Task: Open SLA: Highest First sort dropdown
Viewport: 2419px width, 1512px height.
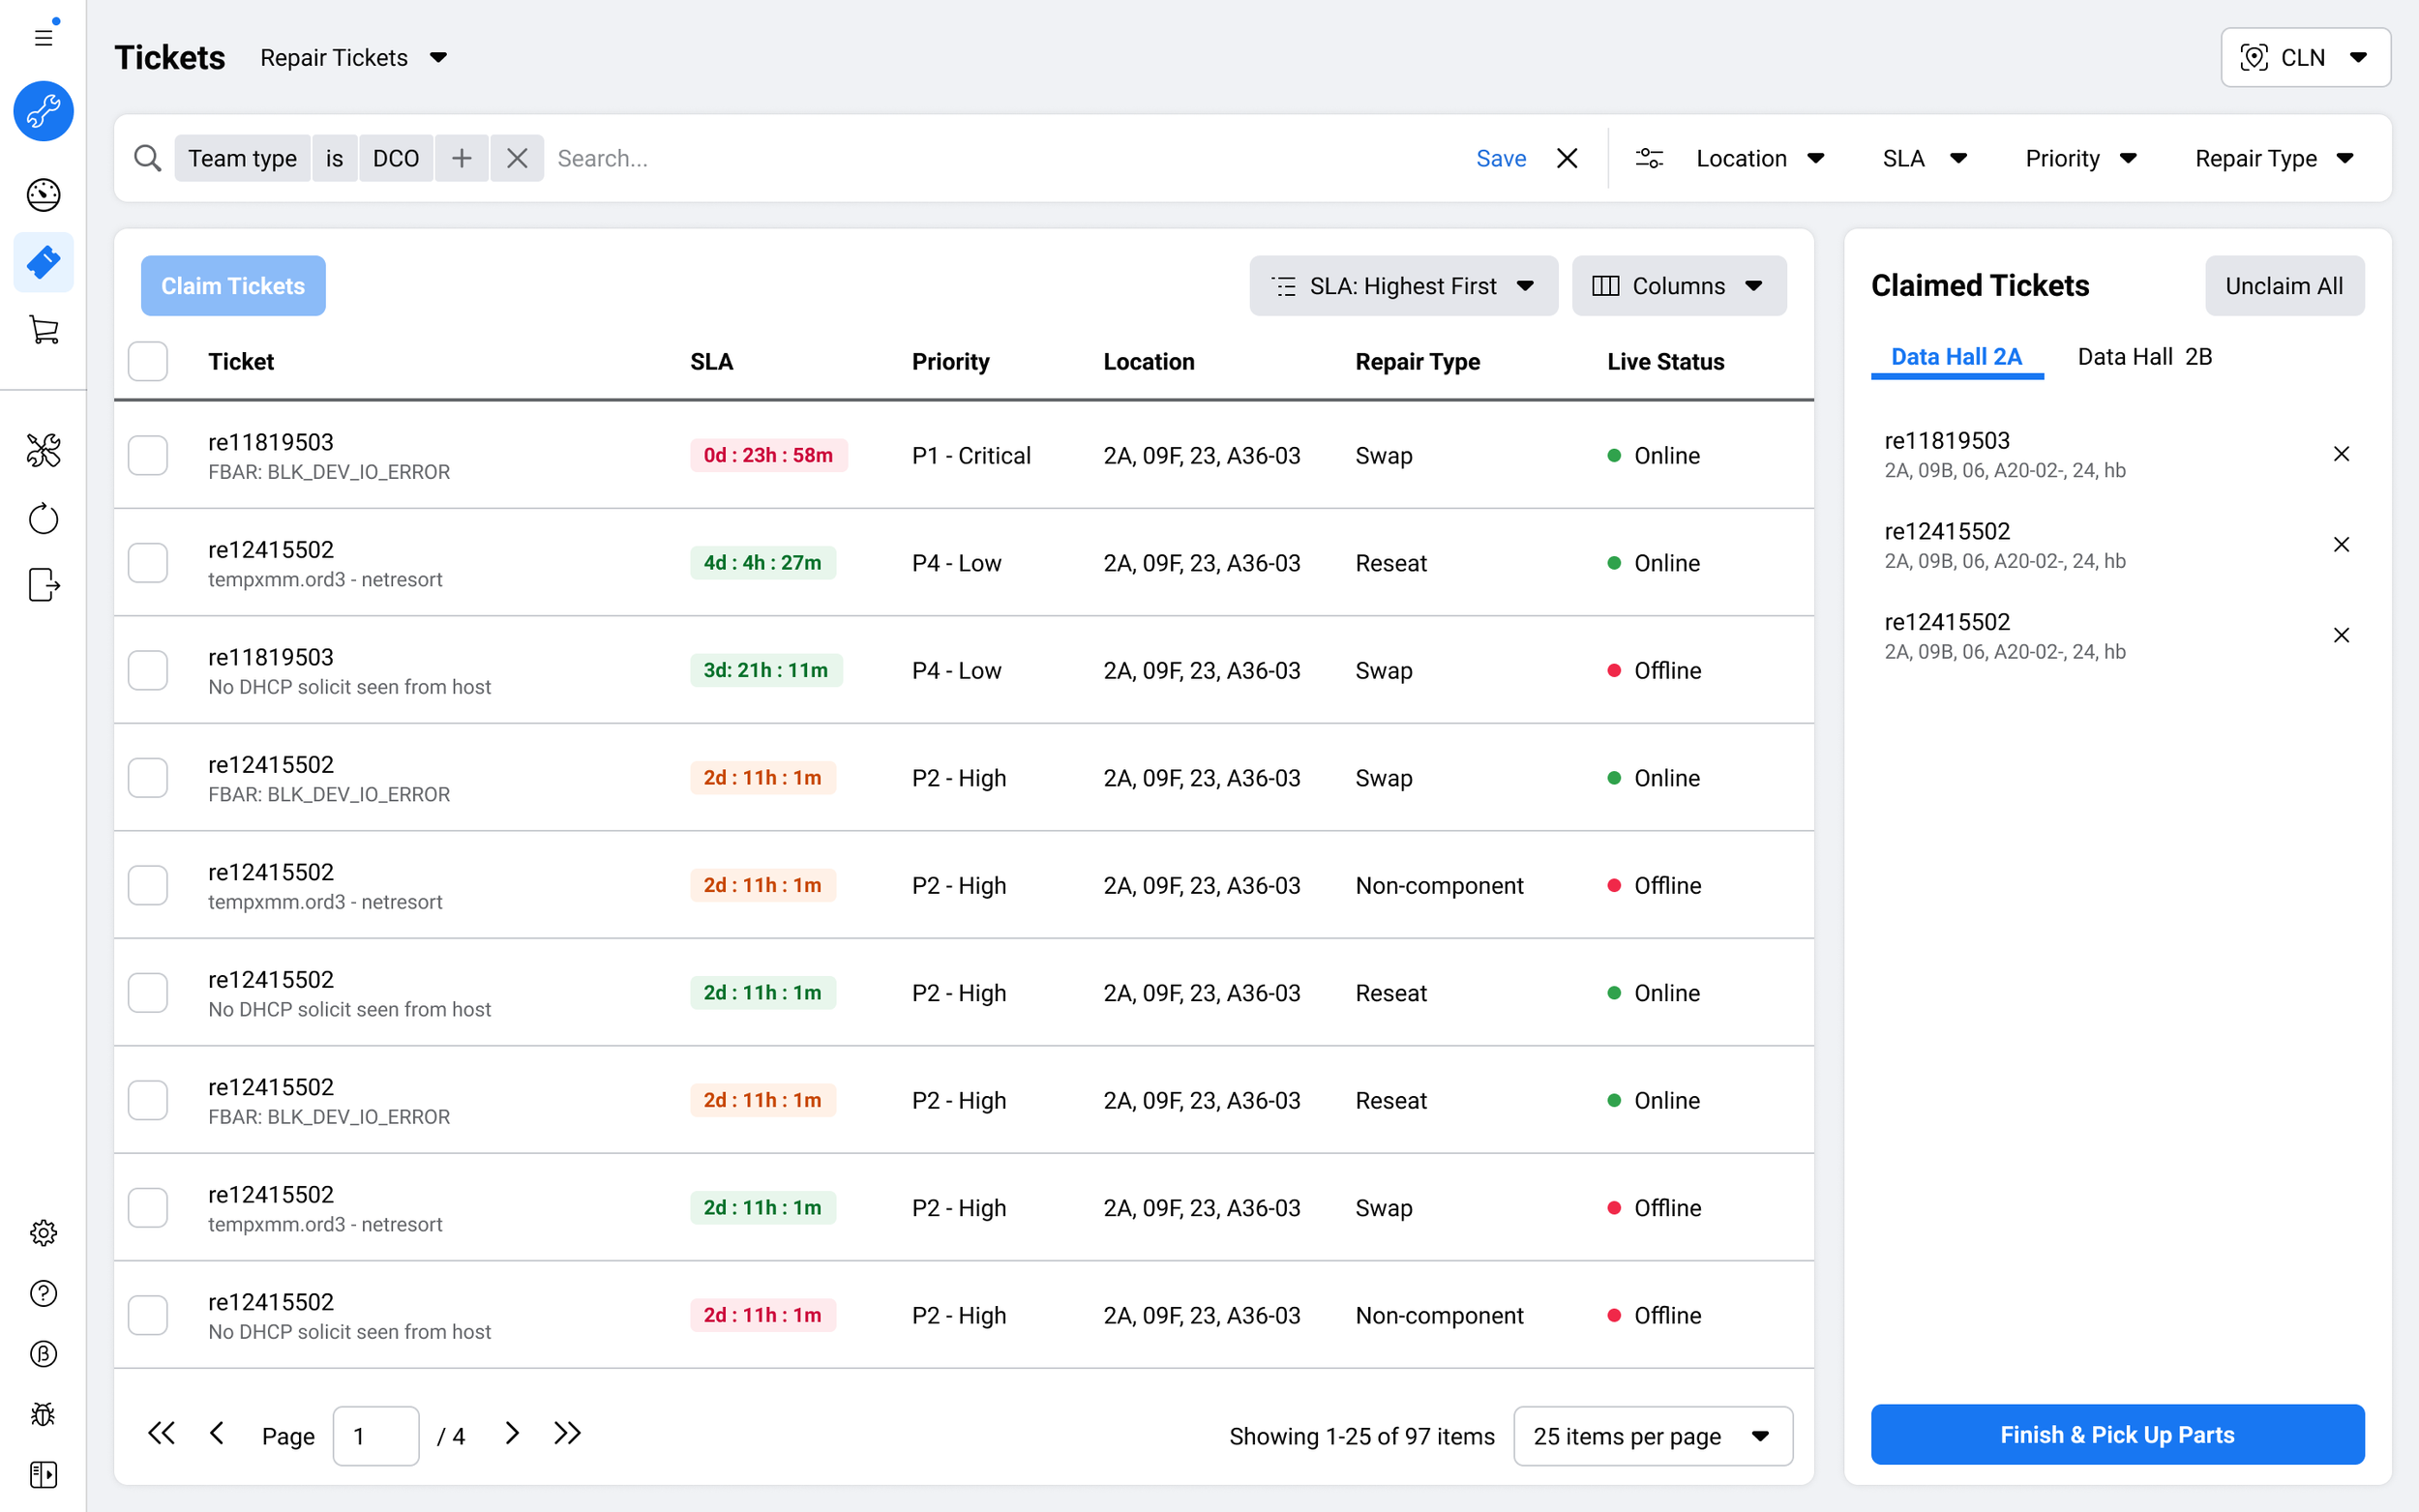Action: [x=1402, y=286]
